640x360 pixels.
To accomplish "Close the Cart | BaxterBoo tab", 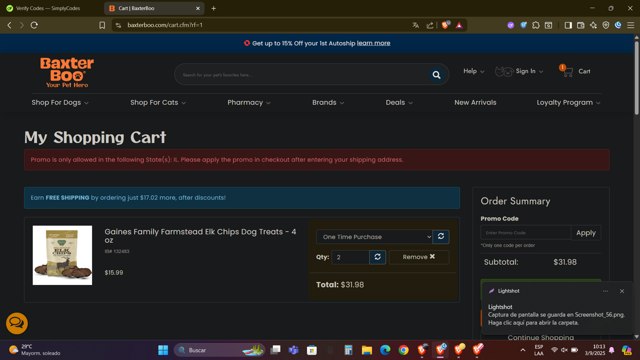I will coord(198,8).
